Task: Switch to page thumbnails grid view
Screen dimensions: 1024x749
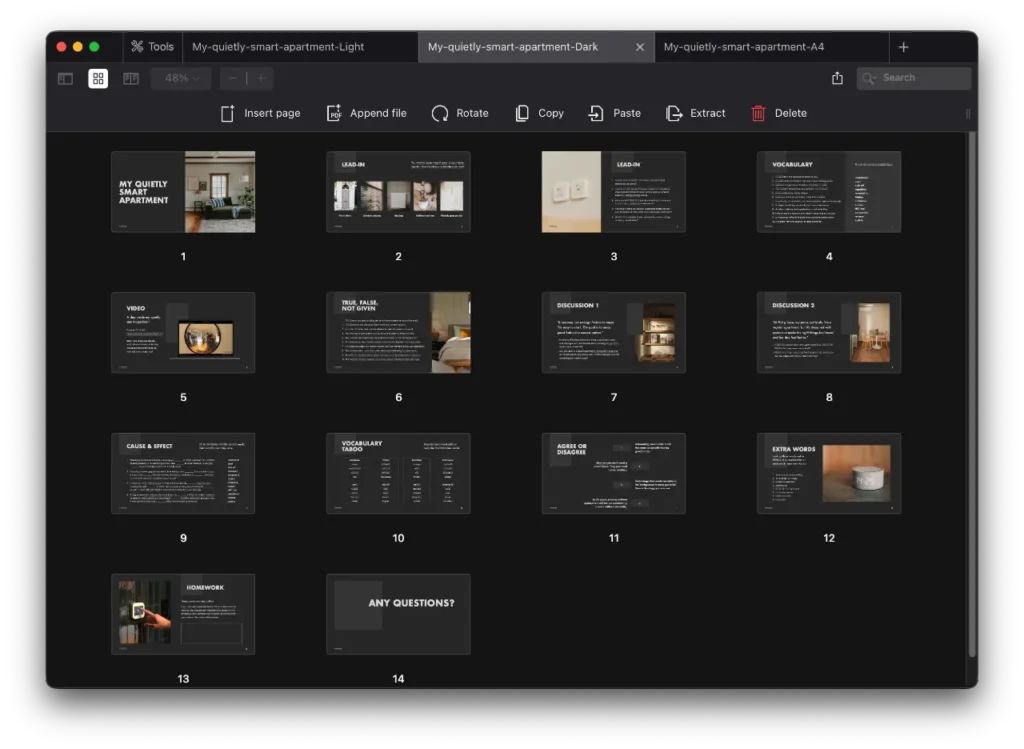Action: [x=98, y=78]
